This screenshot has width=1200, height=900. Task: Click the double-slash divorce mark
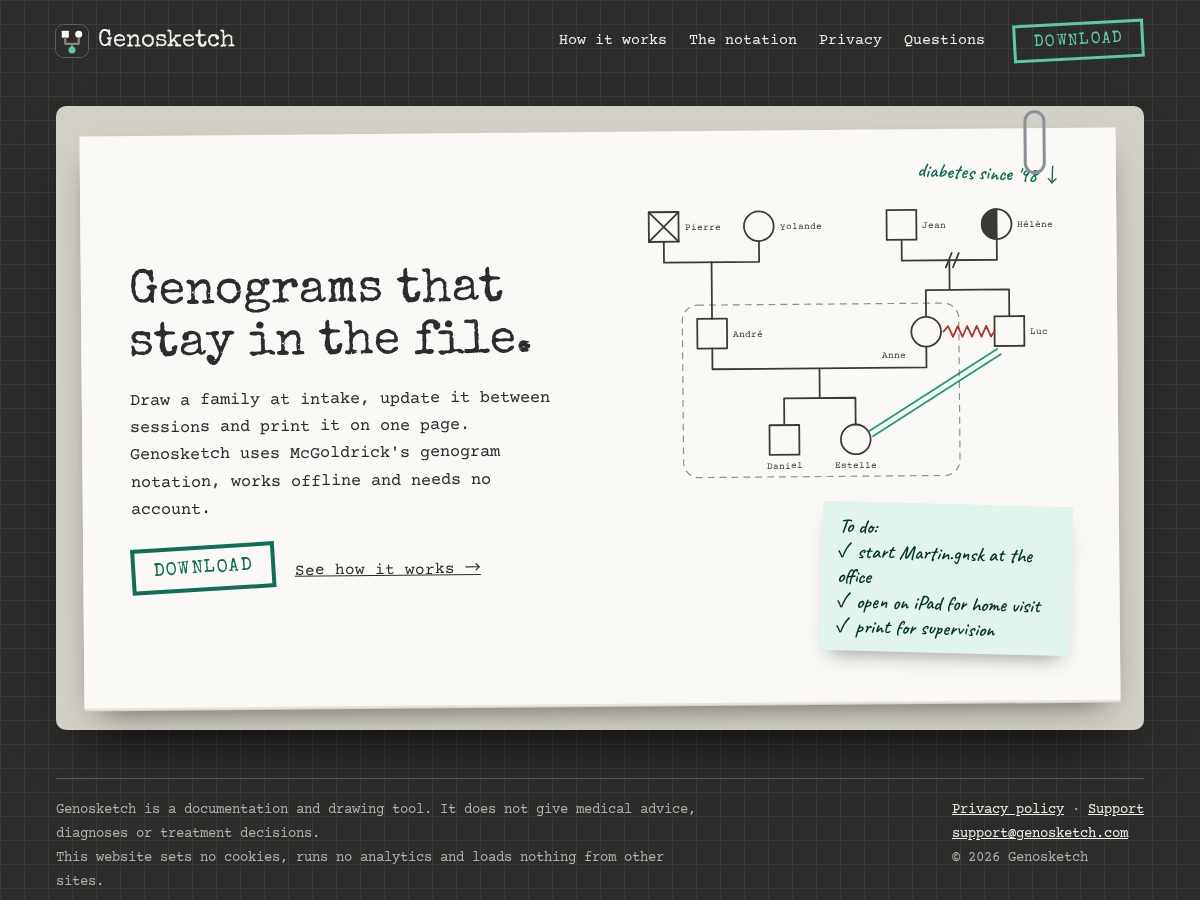[x=952, y=261]
